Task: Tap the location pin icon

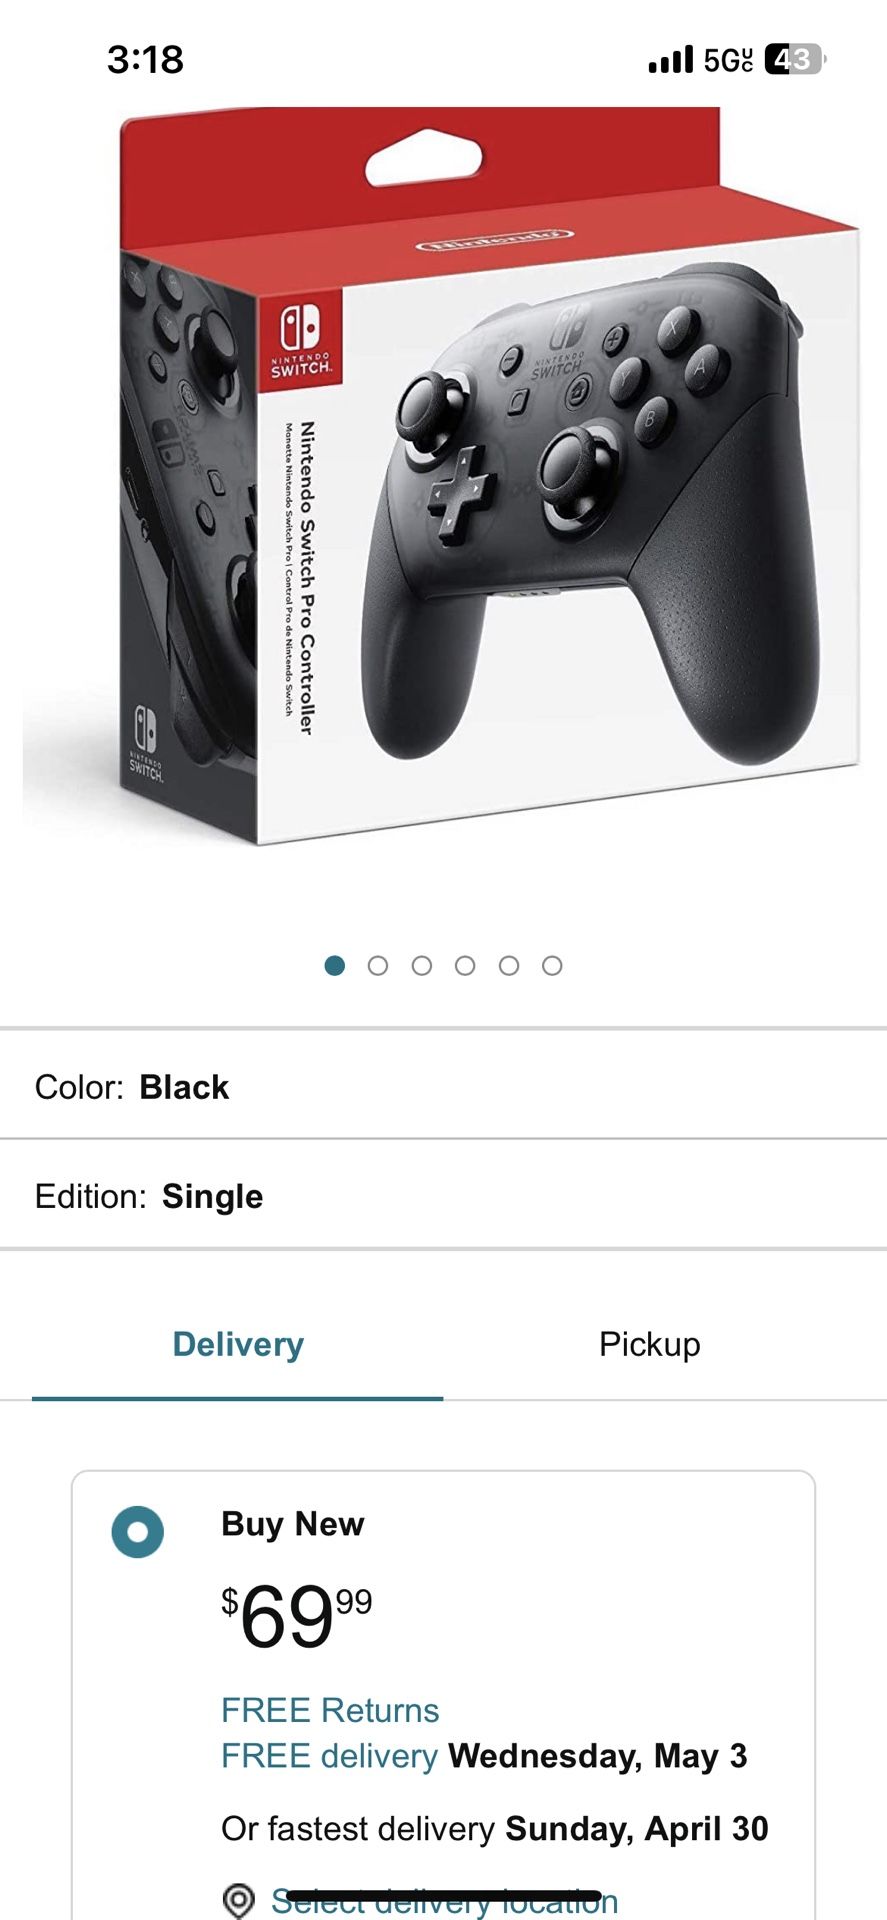Action: (238, 1901)
